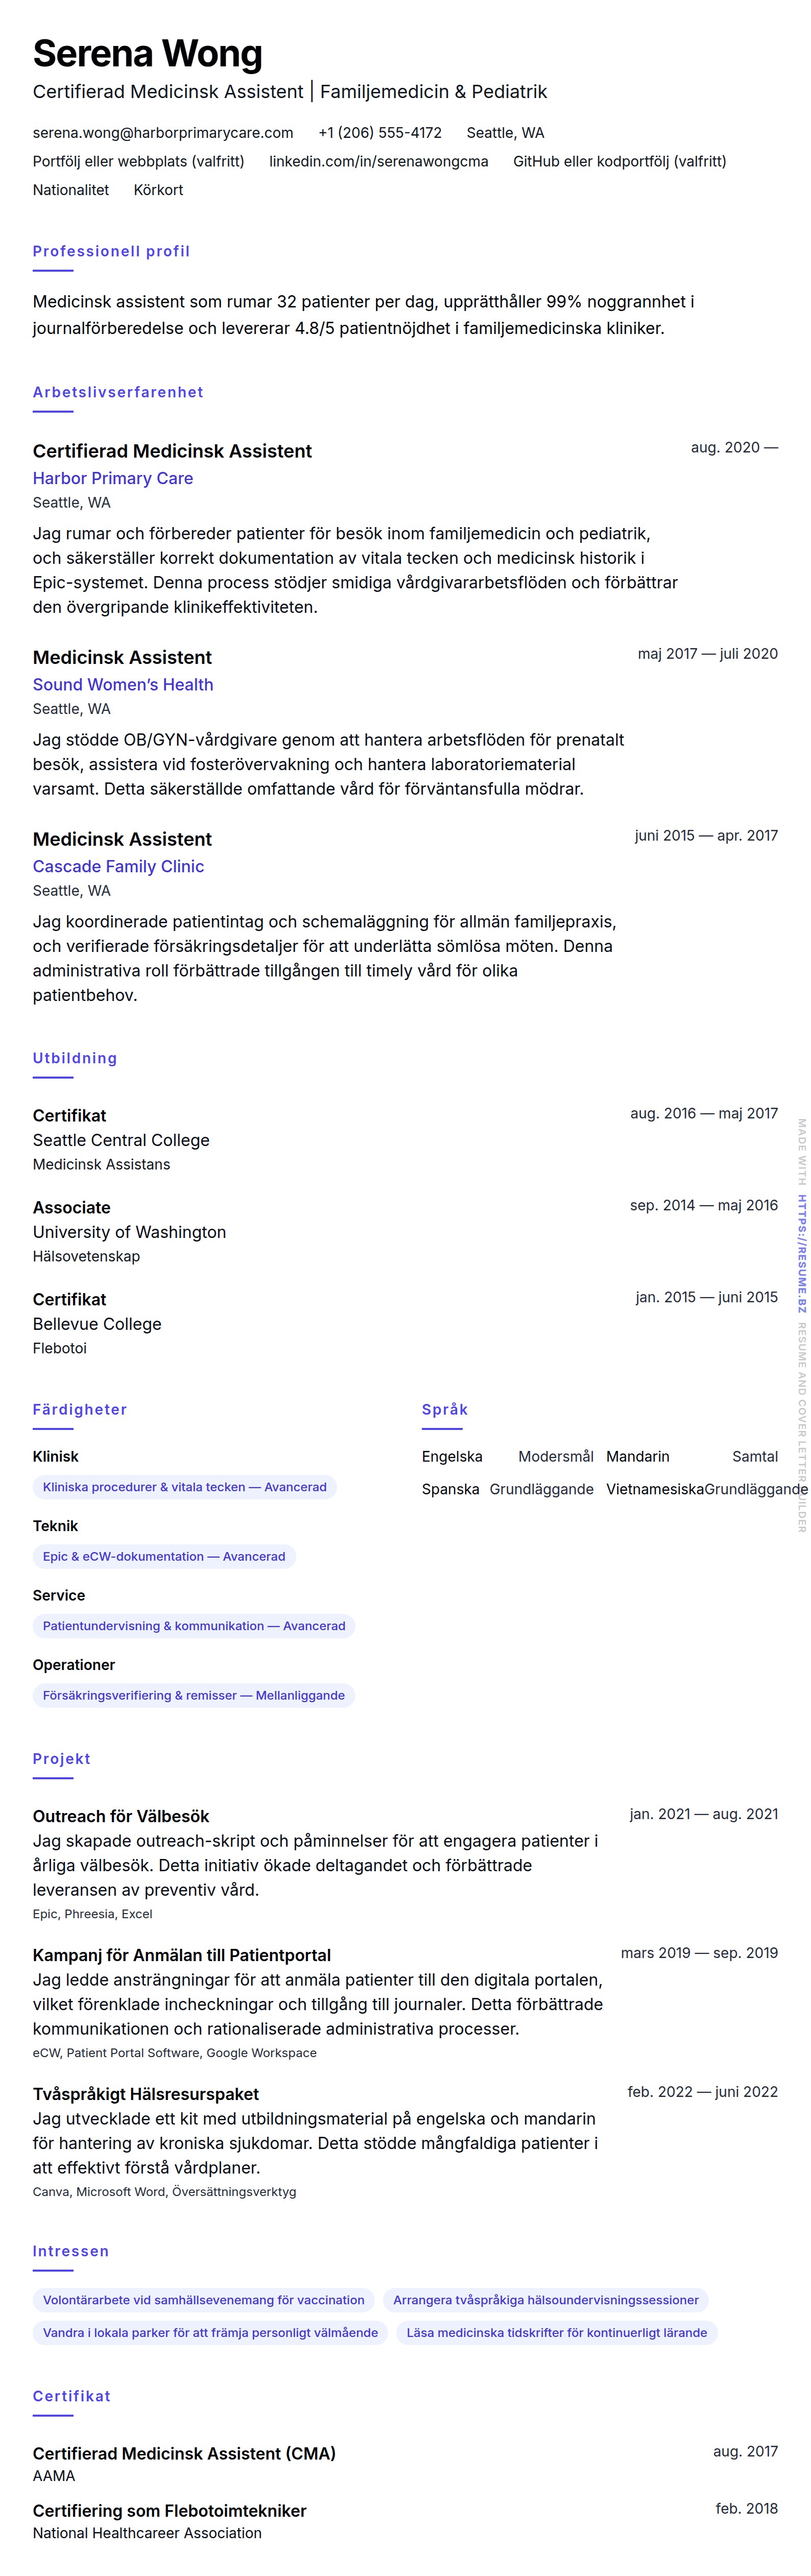Click the phone number +1 (206) 555-4172
The height and width of the screenshot is (2576, 811).
380,133
